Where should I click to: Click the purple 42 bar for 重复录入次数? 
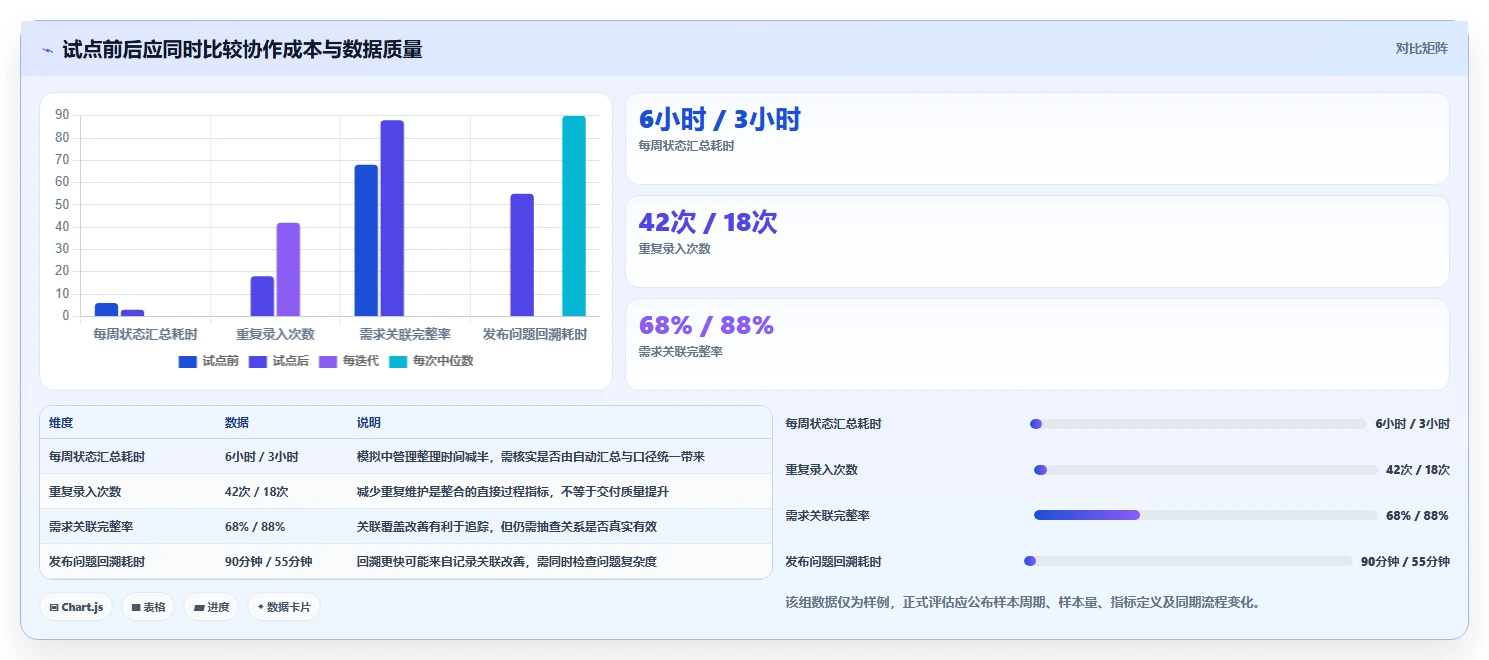(288, 269)
